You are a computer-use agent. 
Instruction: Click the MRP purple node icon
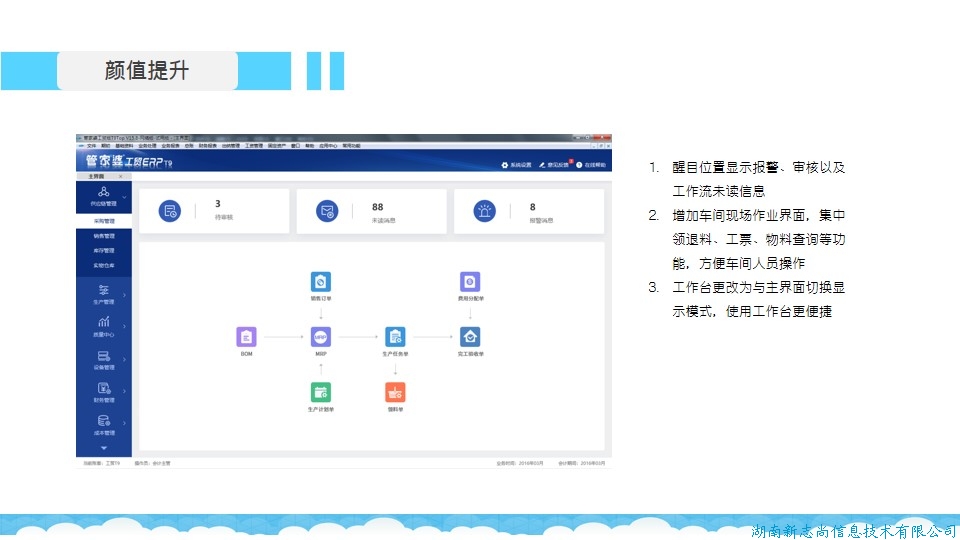[321, 337]
